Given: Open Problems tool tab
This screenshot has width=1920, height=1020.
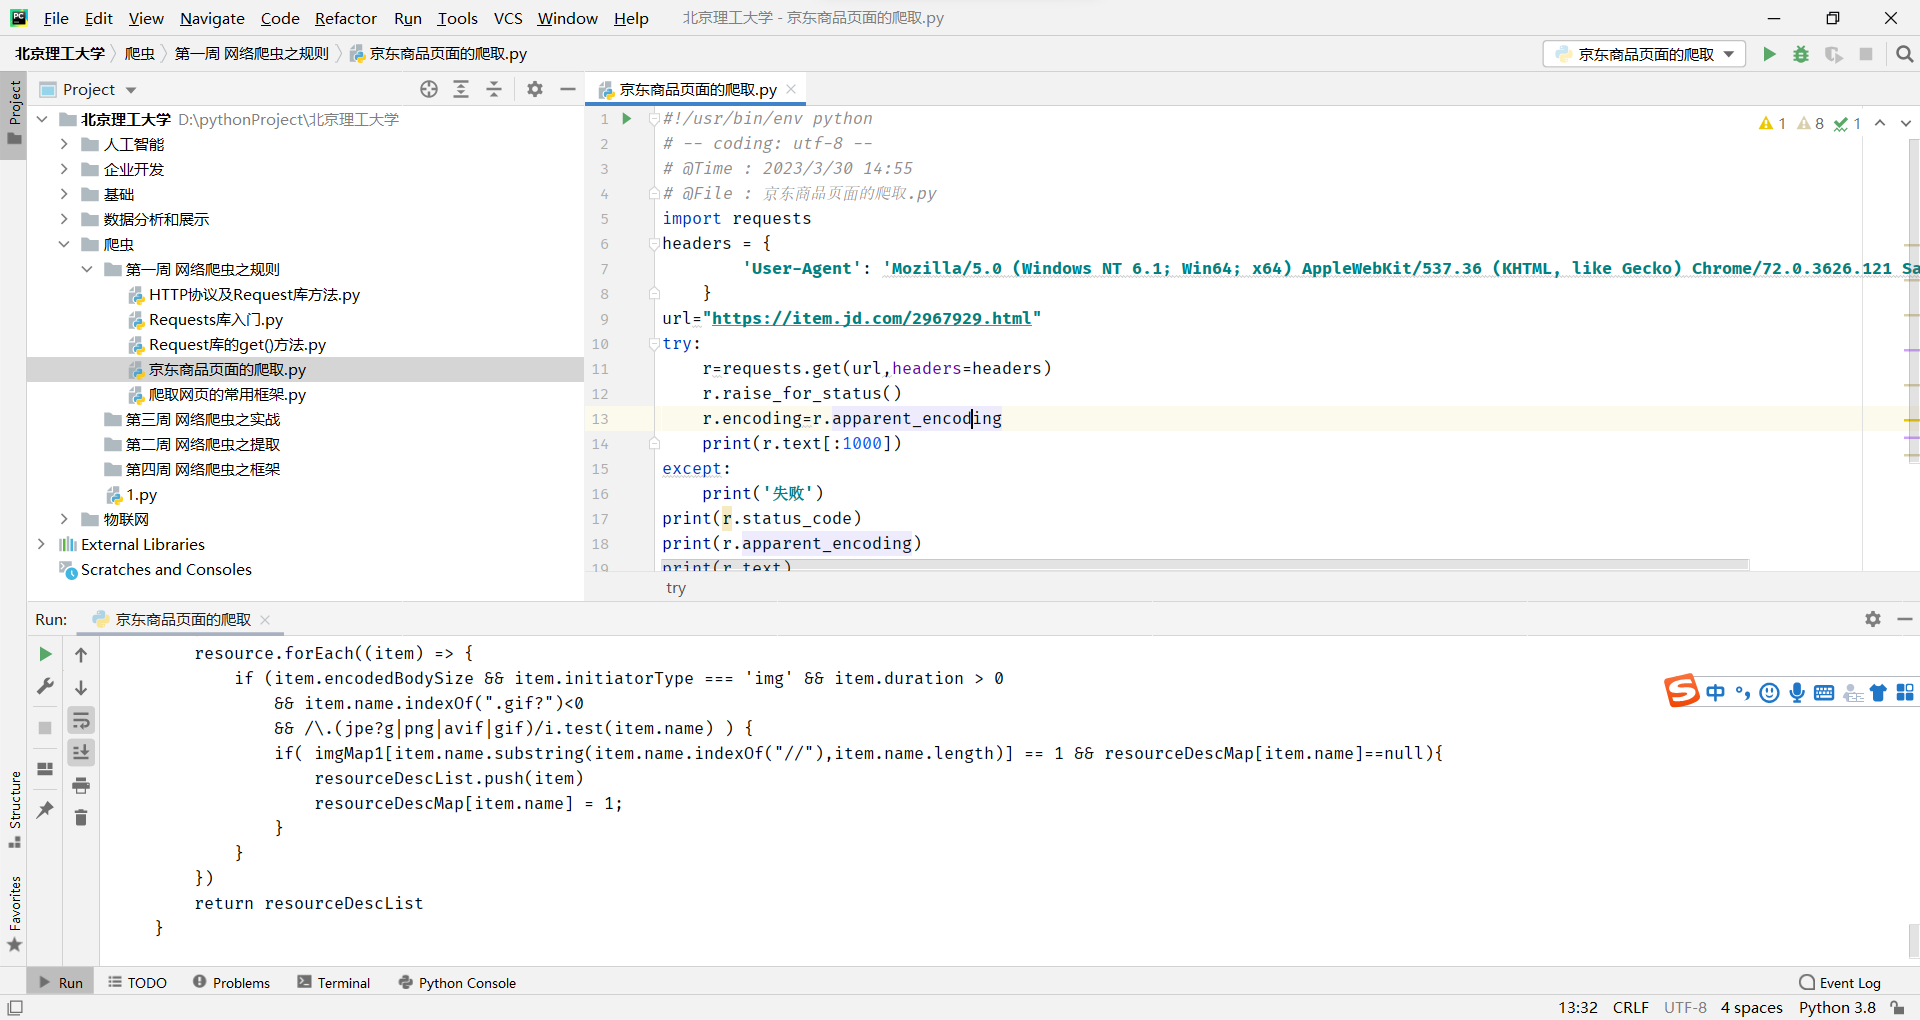Looking at the screenshot, I should coord(232,983).
